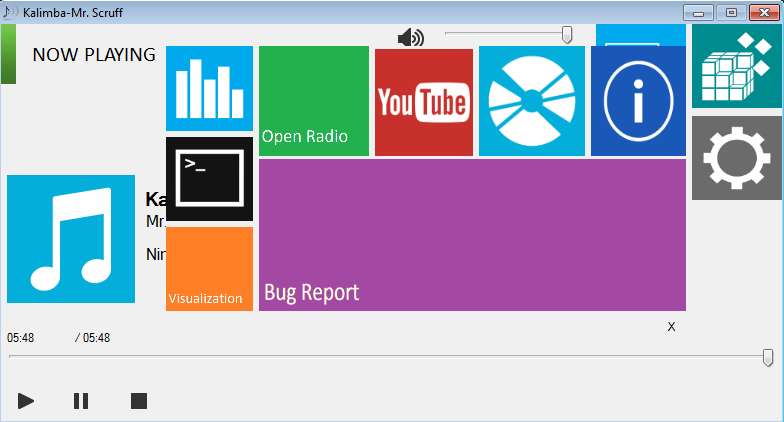The width and height of the screenshot is (784, 422).
Task: Click the teal registry cubes tile
Action: (736, 66)
